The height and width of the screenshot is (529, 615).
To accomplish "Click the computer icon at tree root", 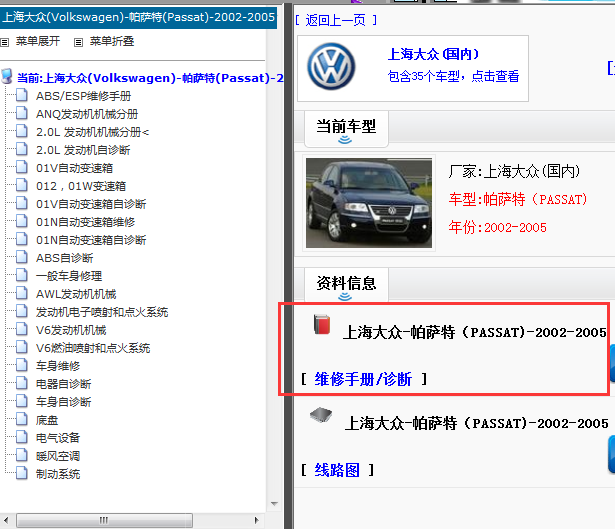I will (x=7, y=76).
